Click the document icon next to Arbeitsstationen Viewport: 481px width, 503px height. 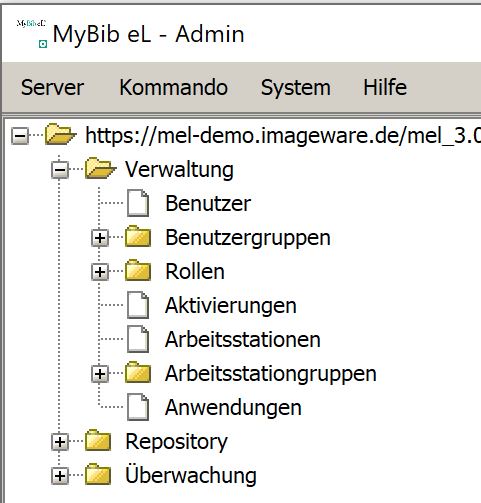(x=138, y=339)
